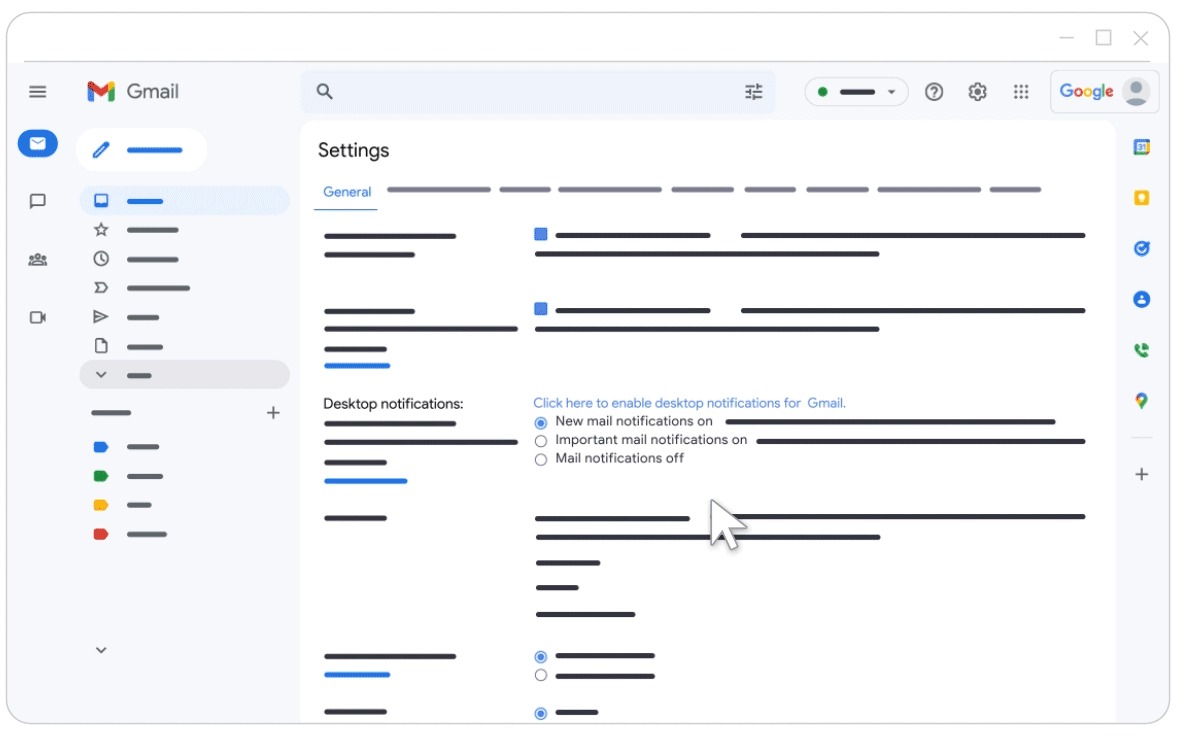This screenshot has height=736, width=1182.
Task: Open Chat from the left rail
Action: (38, 201)
